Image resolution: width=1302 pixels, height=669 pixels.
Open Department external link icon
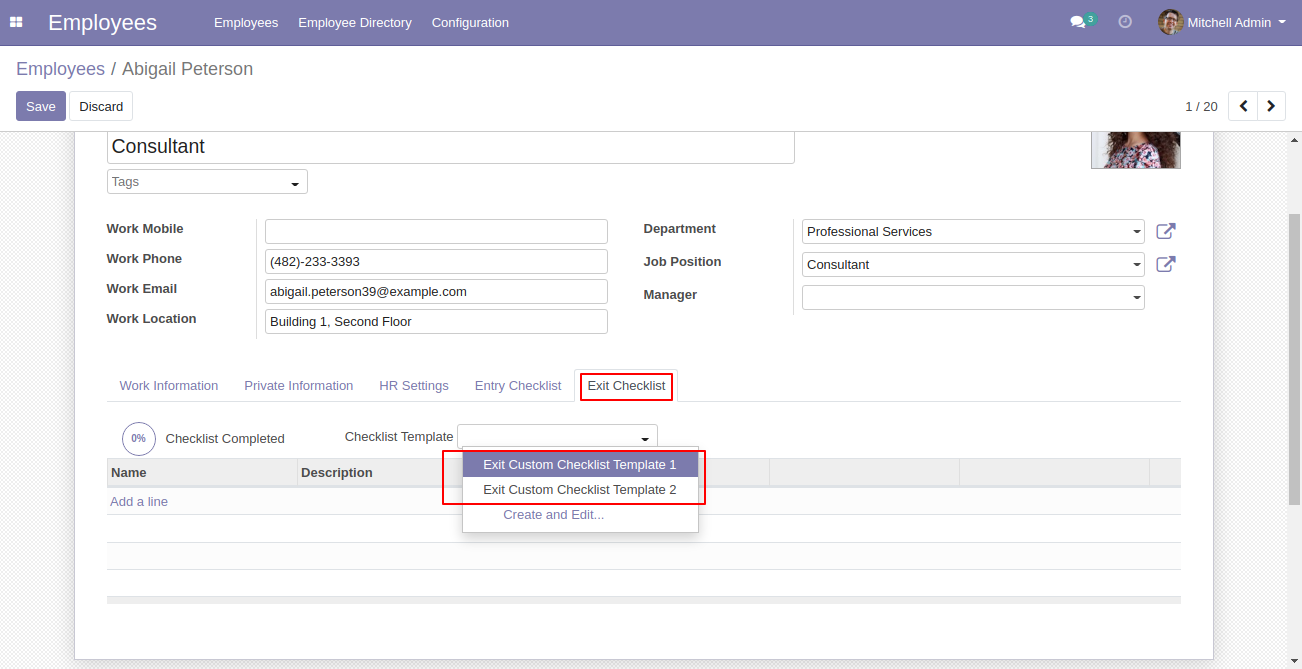[1165, 231]
